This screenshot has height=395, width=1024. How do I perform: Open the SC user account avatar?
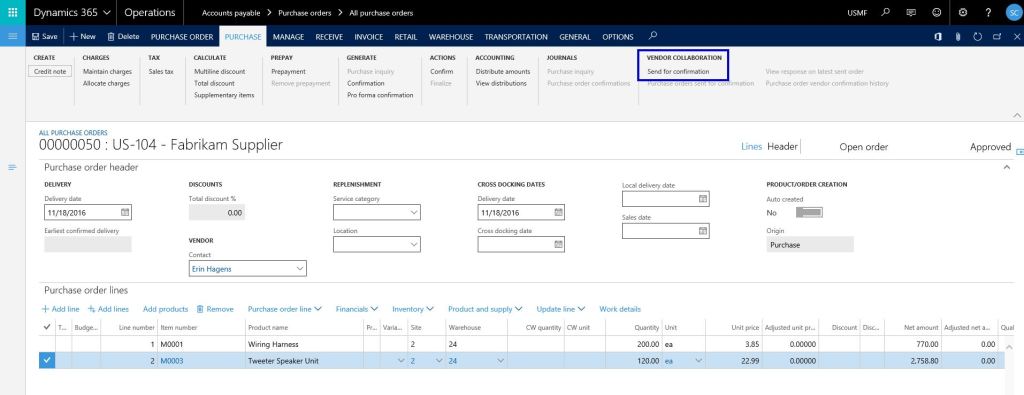coord(1013,12)
